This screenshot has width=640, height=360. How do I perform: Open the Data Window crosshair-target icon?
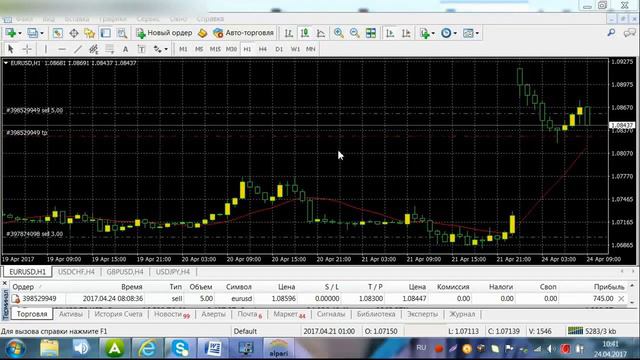click(x=74, y=33)
